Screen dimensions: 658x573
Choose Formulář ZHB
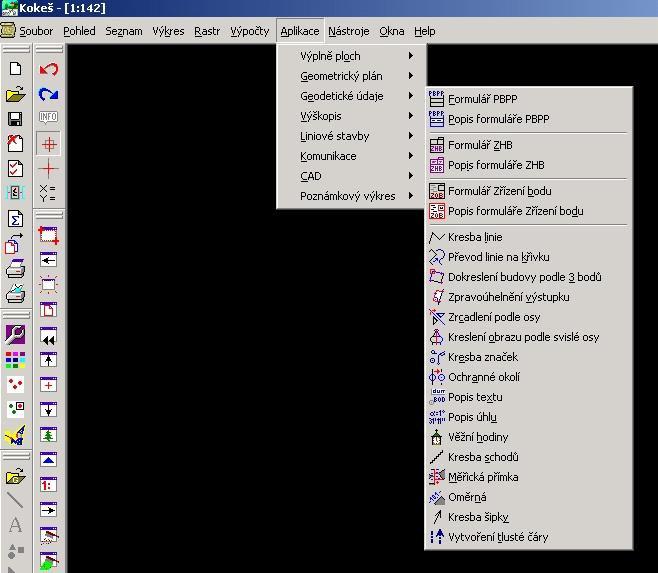tap(528, 145)
